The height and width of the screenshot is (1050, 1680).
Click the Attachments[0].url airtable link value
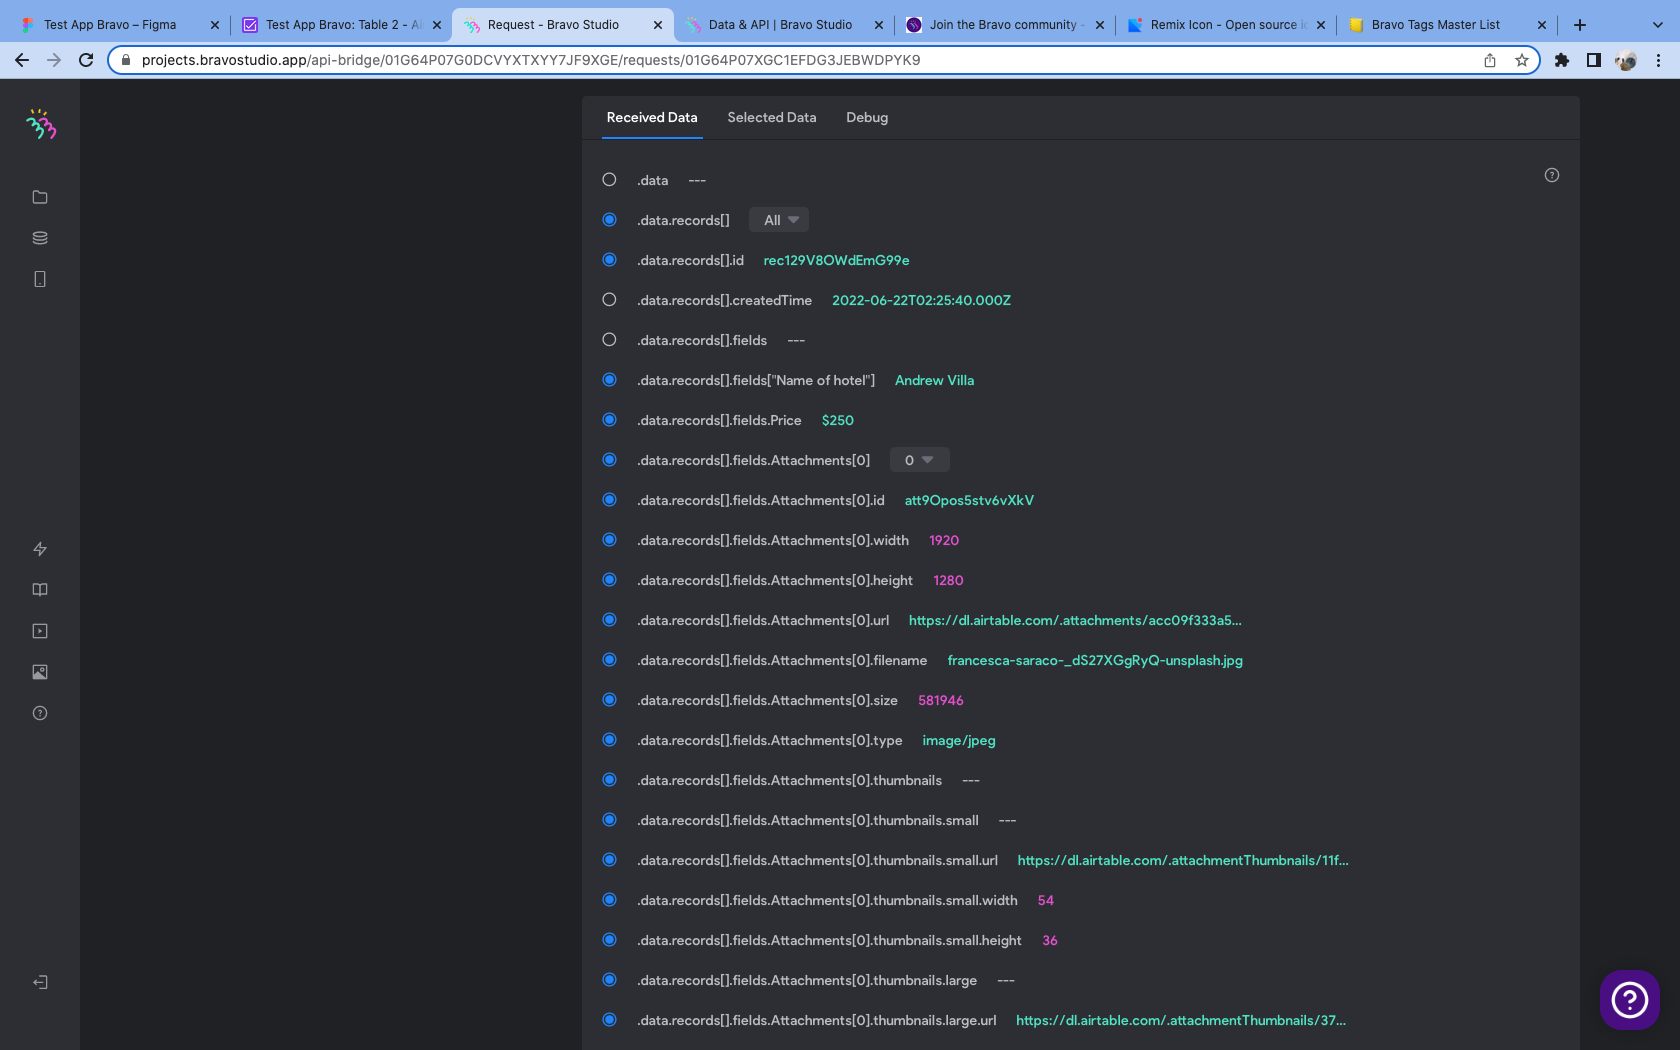[x=1075, y=620]
